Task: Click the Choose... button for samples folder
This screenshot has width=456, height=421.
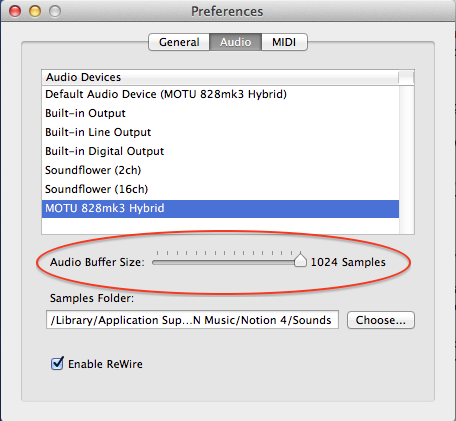Action: [x=381, y=320]
